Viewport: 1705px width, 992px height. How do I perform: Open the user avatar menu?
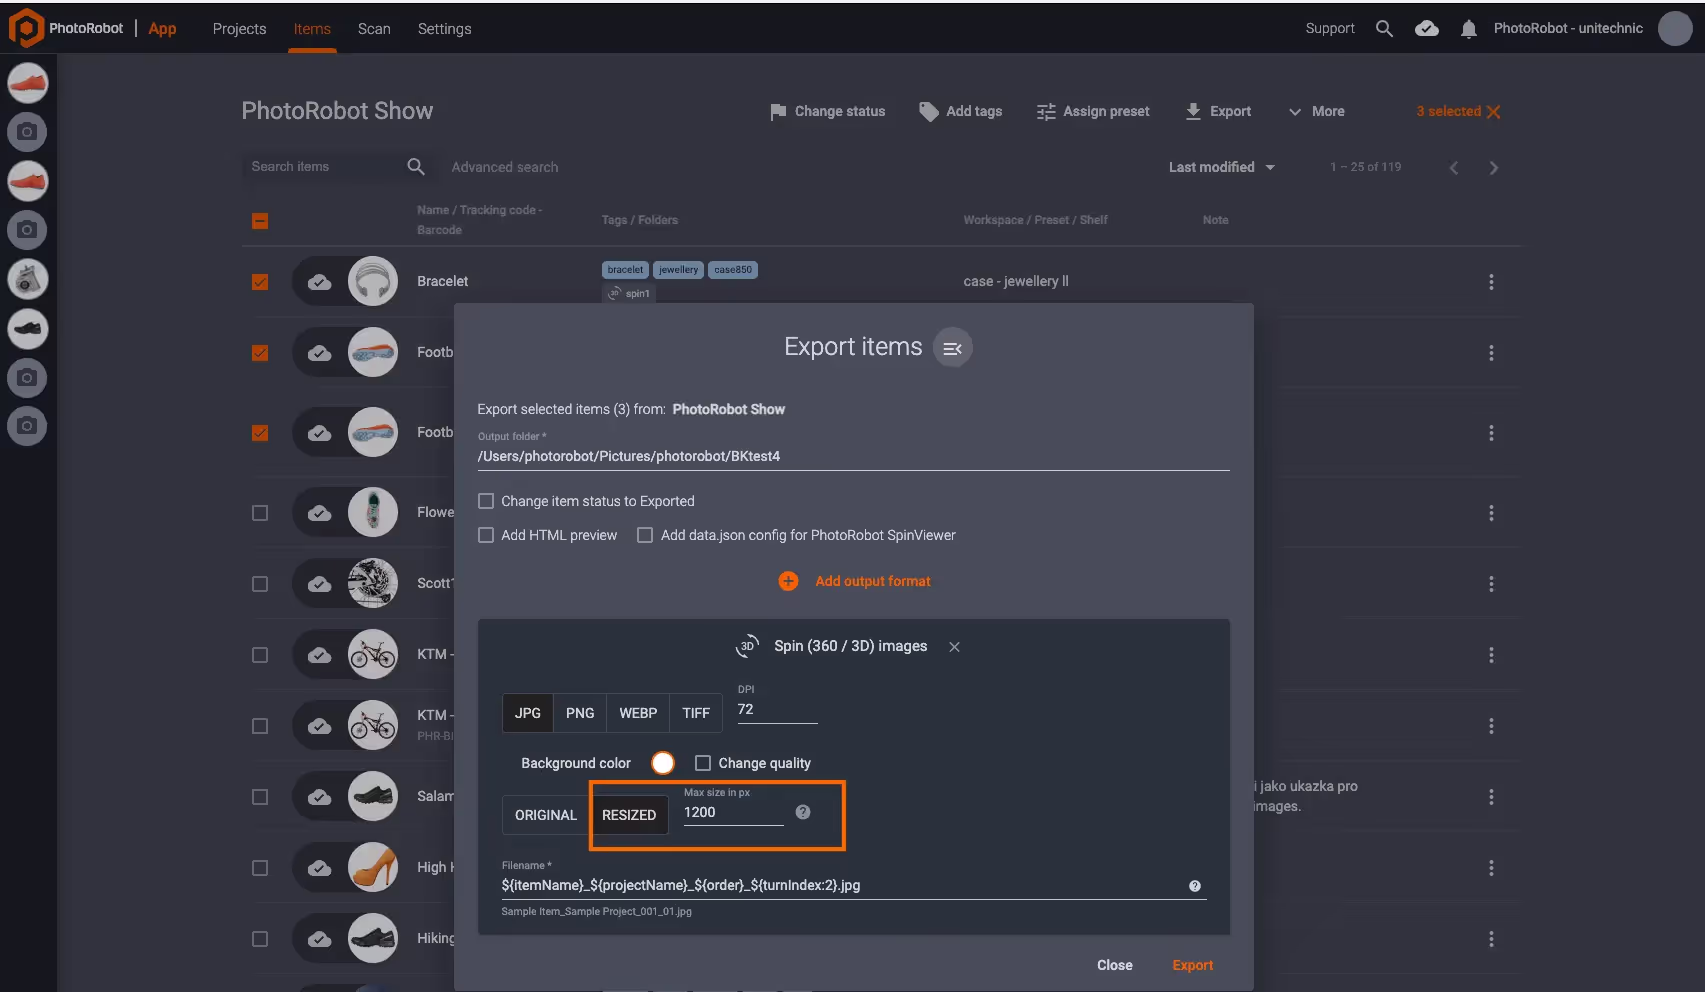[x=1675, y=28]
